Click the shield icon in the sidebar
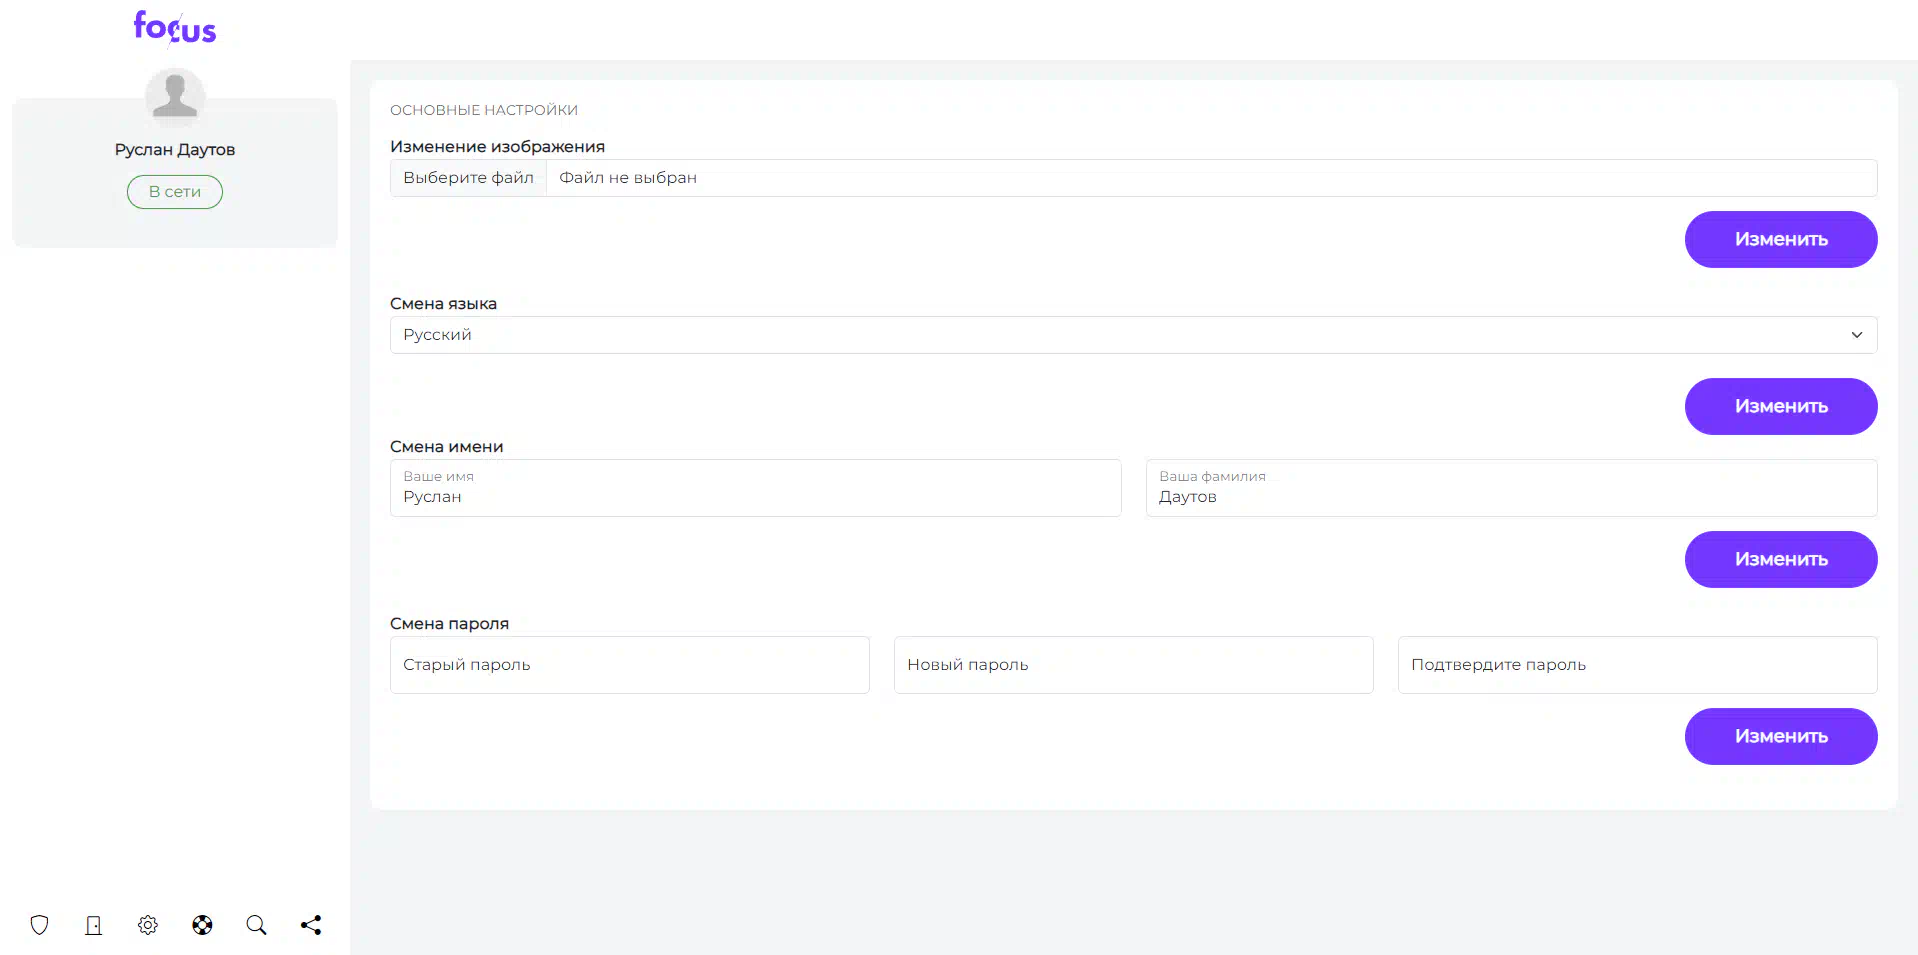Image resolution: width=1918 pixels, height=955 pixels. (39, 925)
